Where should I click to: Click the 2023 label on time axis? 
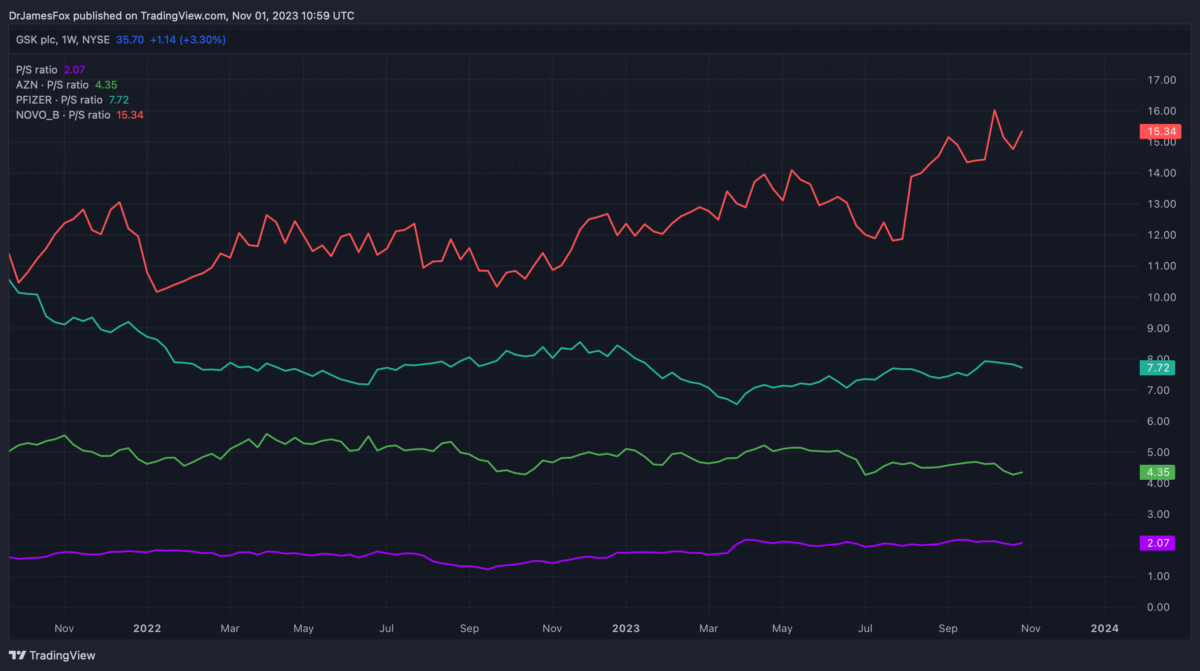[625, 628]
